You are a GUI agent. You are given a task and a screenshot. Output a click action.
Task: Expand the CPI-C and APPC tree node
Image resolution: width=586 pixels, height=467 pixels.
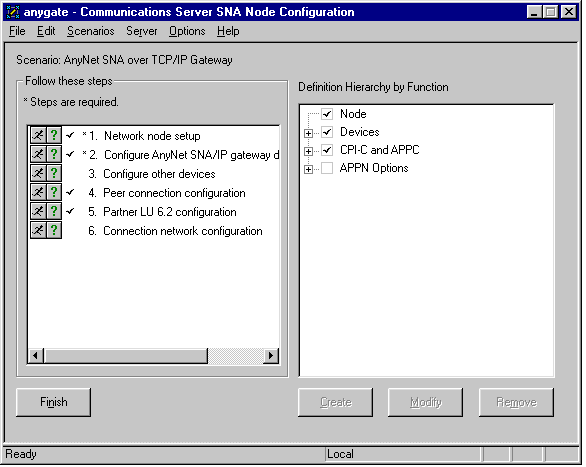click(x=309, y=151)
